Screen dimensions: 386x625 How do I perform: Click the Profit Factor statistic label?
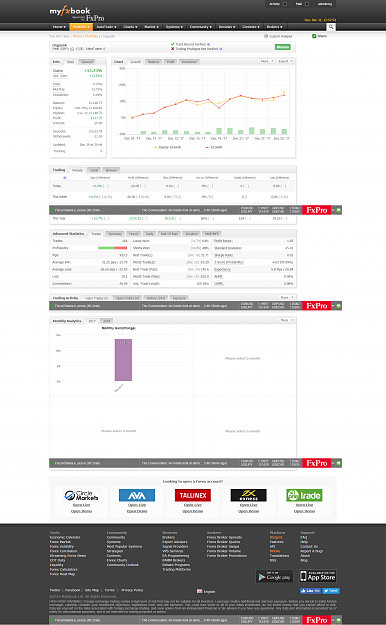(x=223, y=241)
